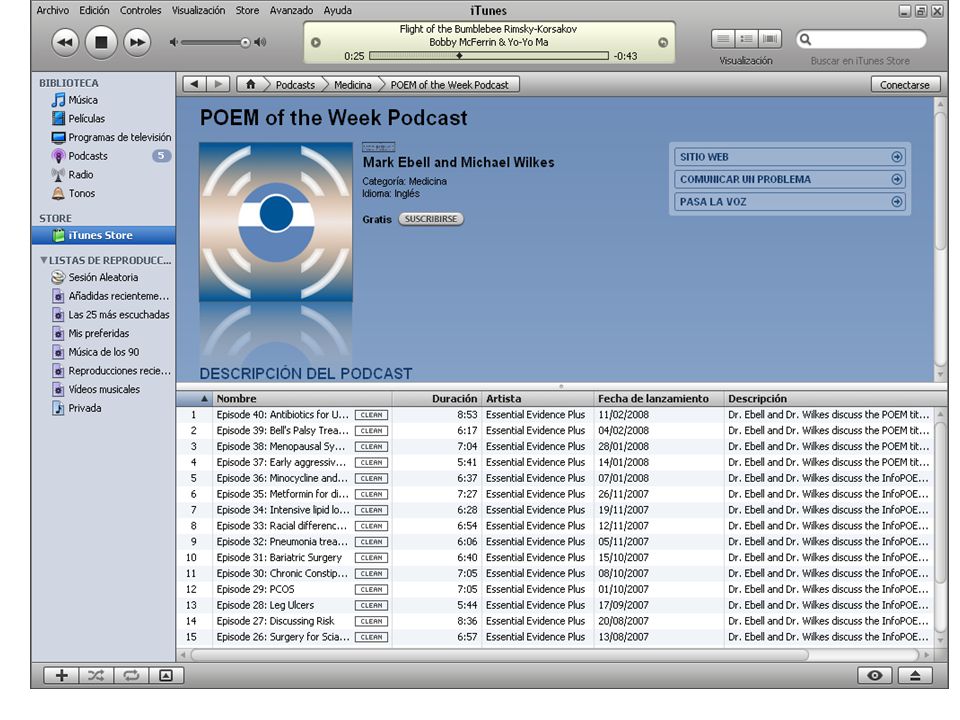Click the podcast cover artwork
The image size is (960, 720).
pos(276,222)
